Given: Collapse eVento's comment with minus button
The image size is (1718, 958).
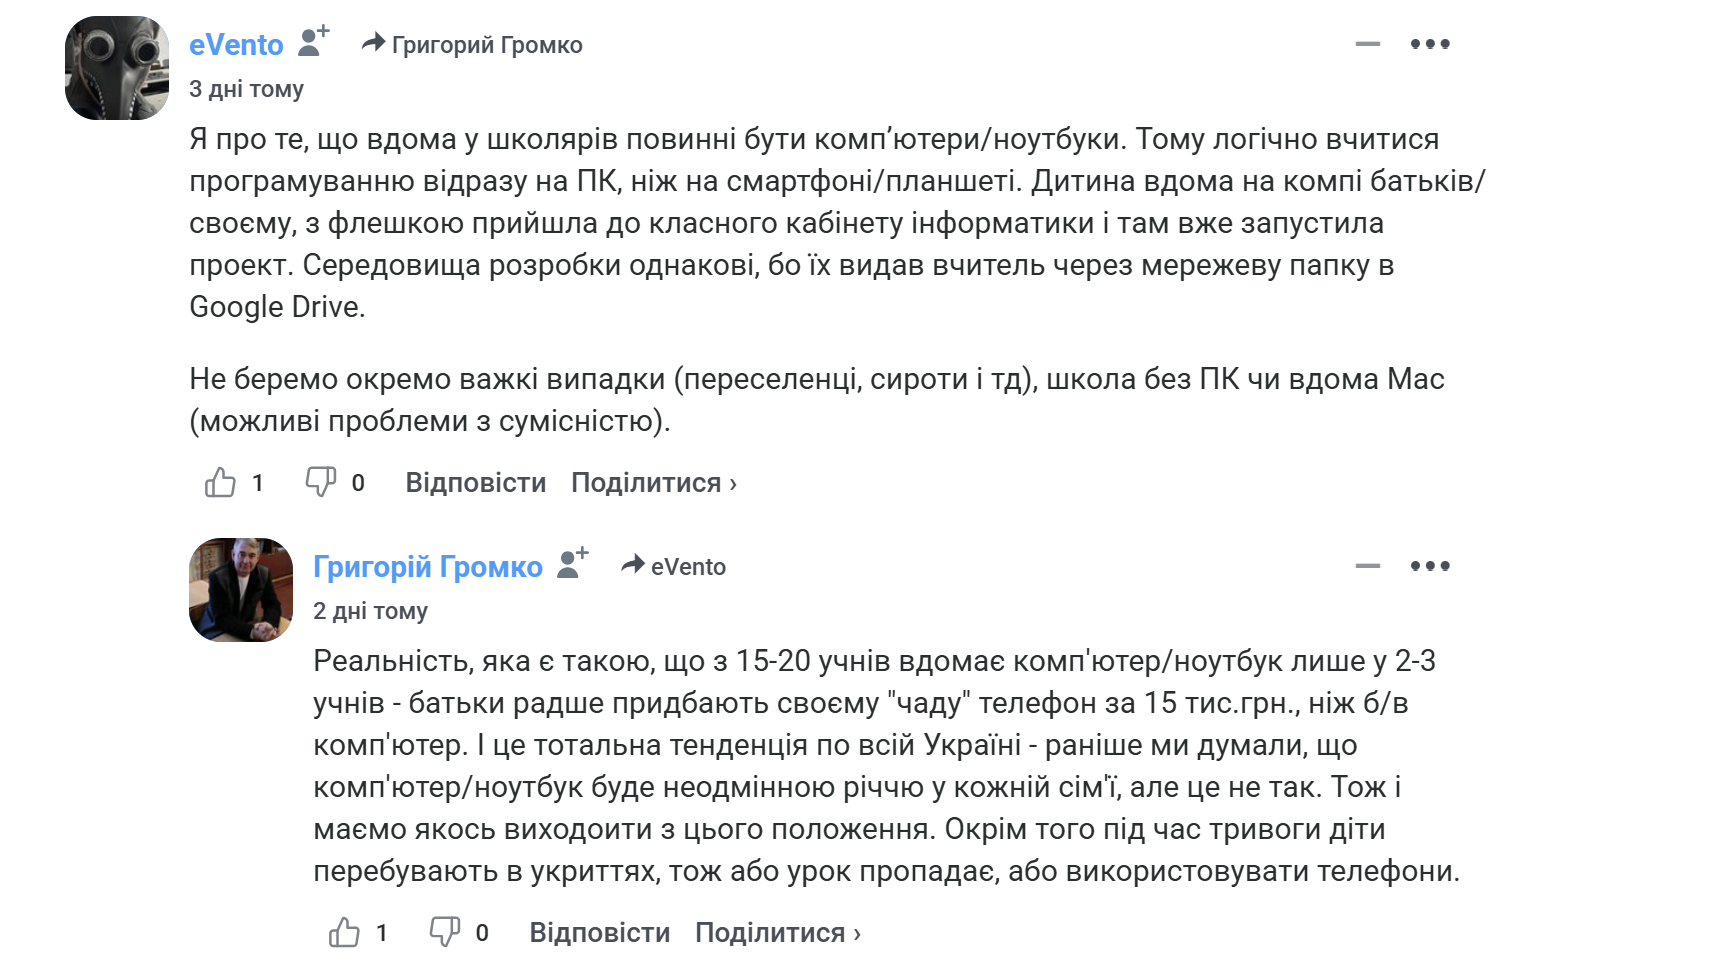Looking at the screenshot, I should [x=1367, y=44].
